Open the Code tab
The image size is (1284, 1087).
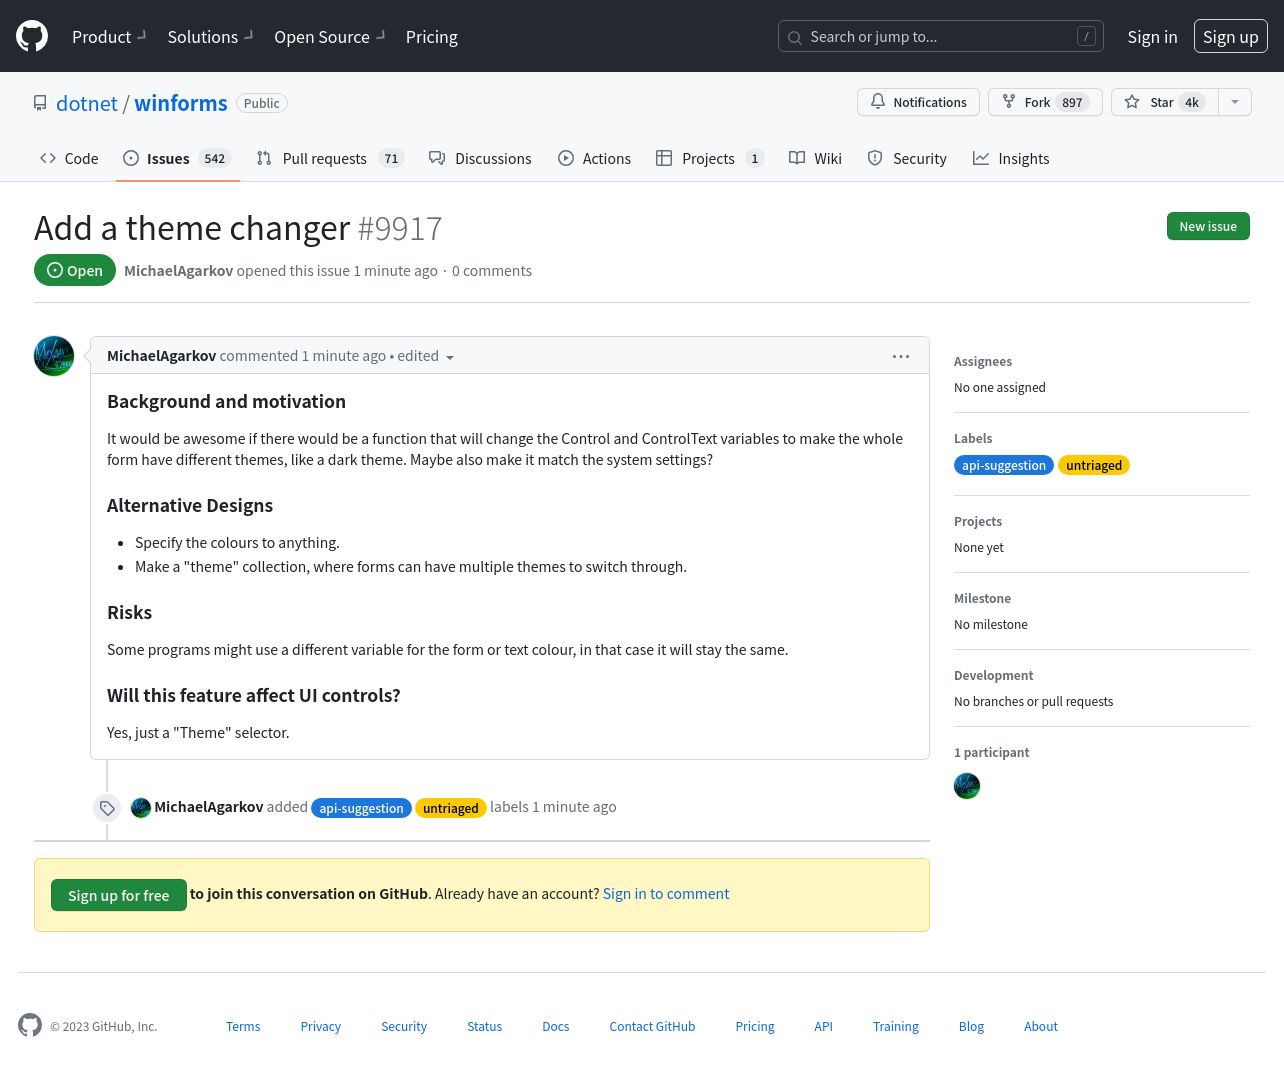[x=69, y=158]
